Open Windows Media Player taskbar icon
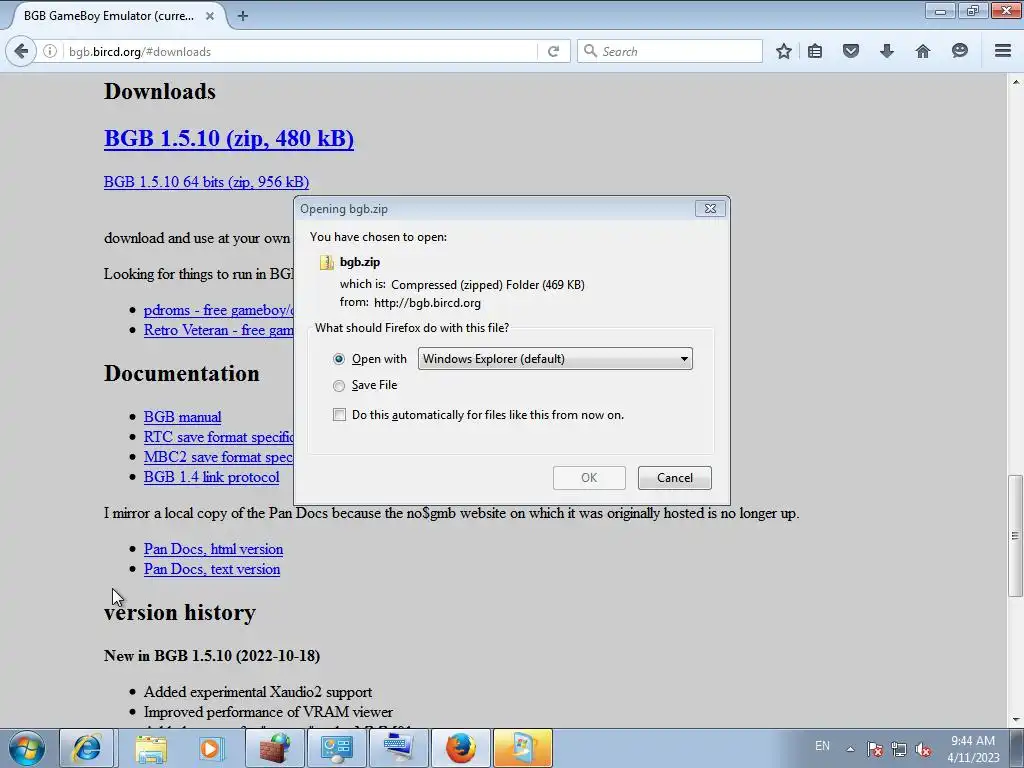The height and width of the screenshot is (768, 1024). tap(212, 748)
